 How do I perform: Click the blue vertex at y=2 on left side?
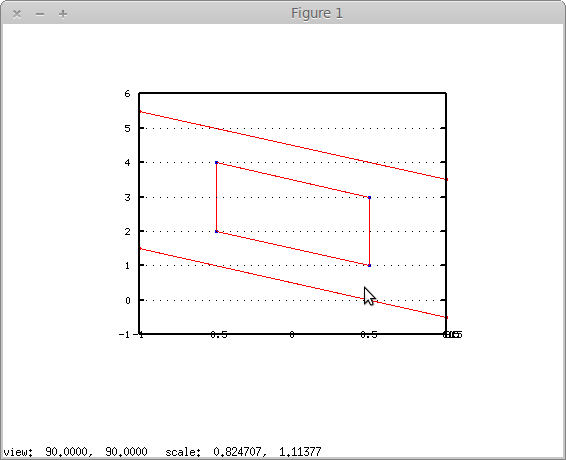(x=217, y=231)
